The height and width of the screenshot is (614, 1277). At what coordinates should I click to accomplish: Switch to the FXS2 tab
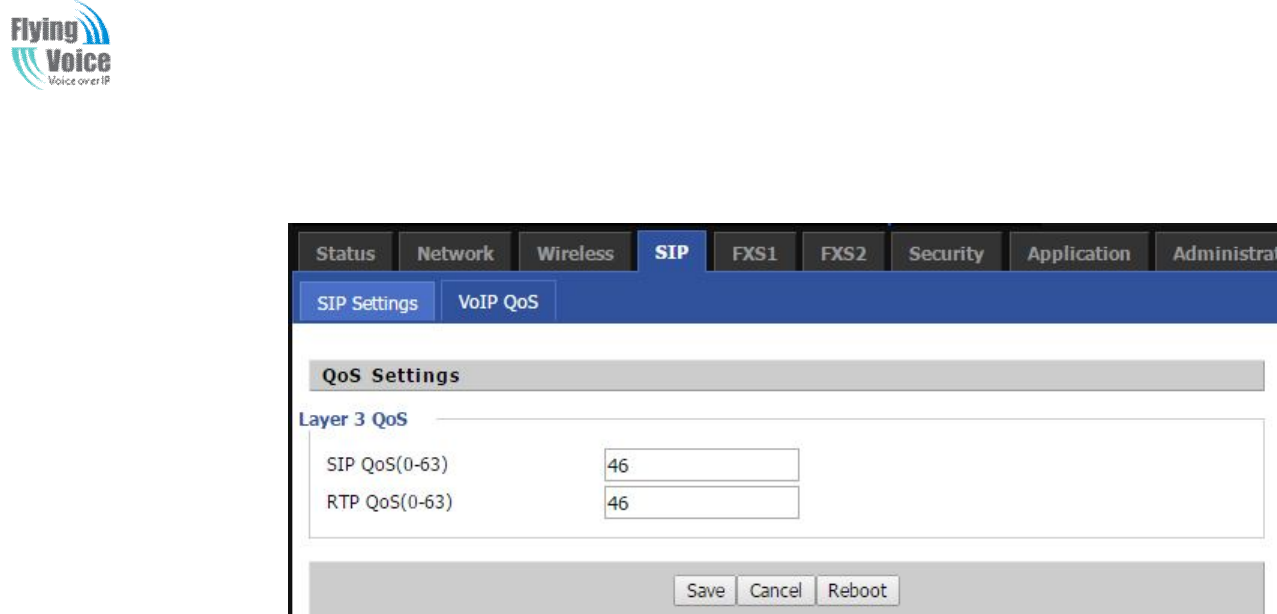pos(843,253)
